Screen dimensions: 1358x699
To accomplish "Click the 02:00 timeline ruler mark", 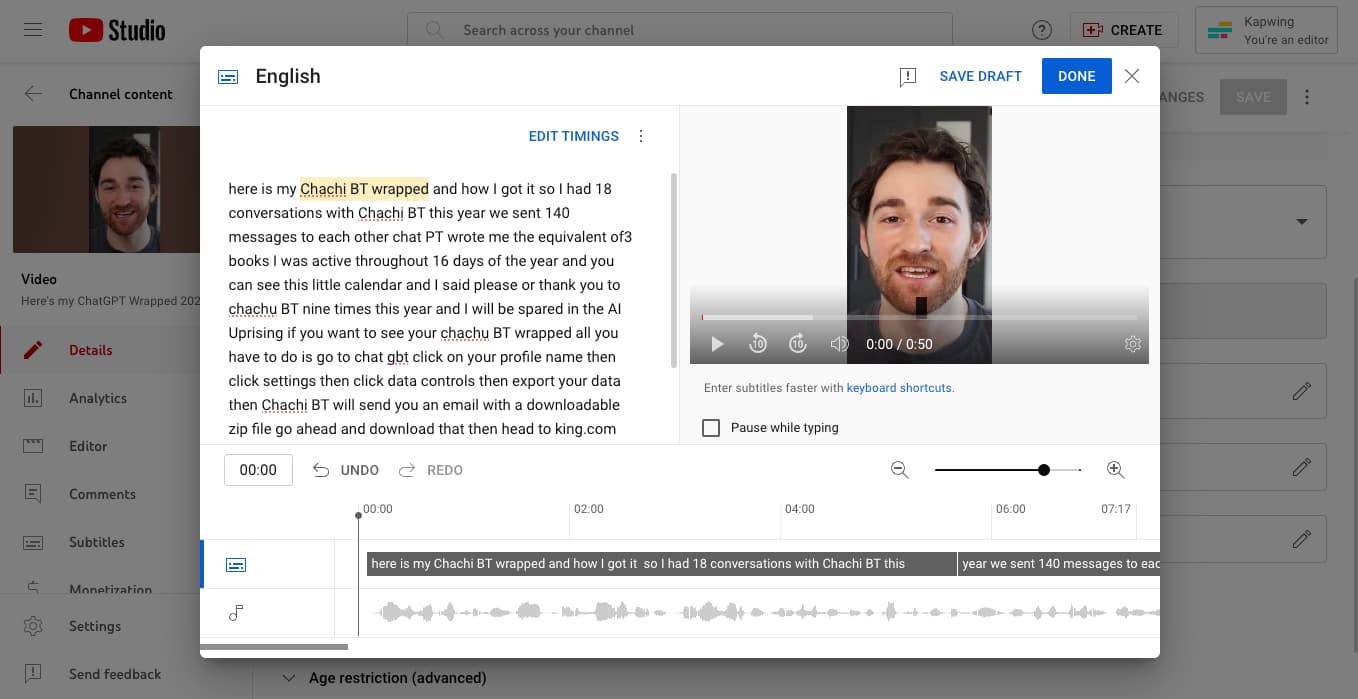I will point(589,509).
